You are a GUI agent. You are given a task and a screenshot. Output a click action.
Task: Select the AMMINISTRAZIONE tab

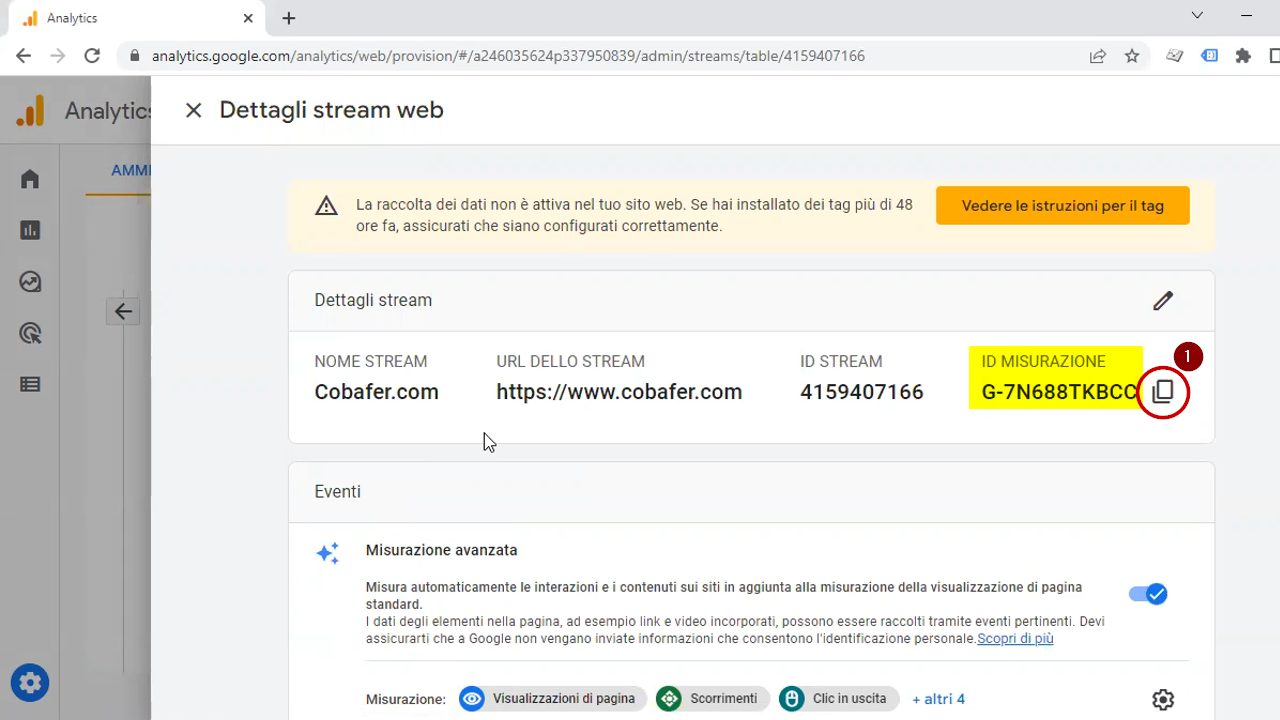(132, 170)
